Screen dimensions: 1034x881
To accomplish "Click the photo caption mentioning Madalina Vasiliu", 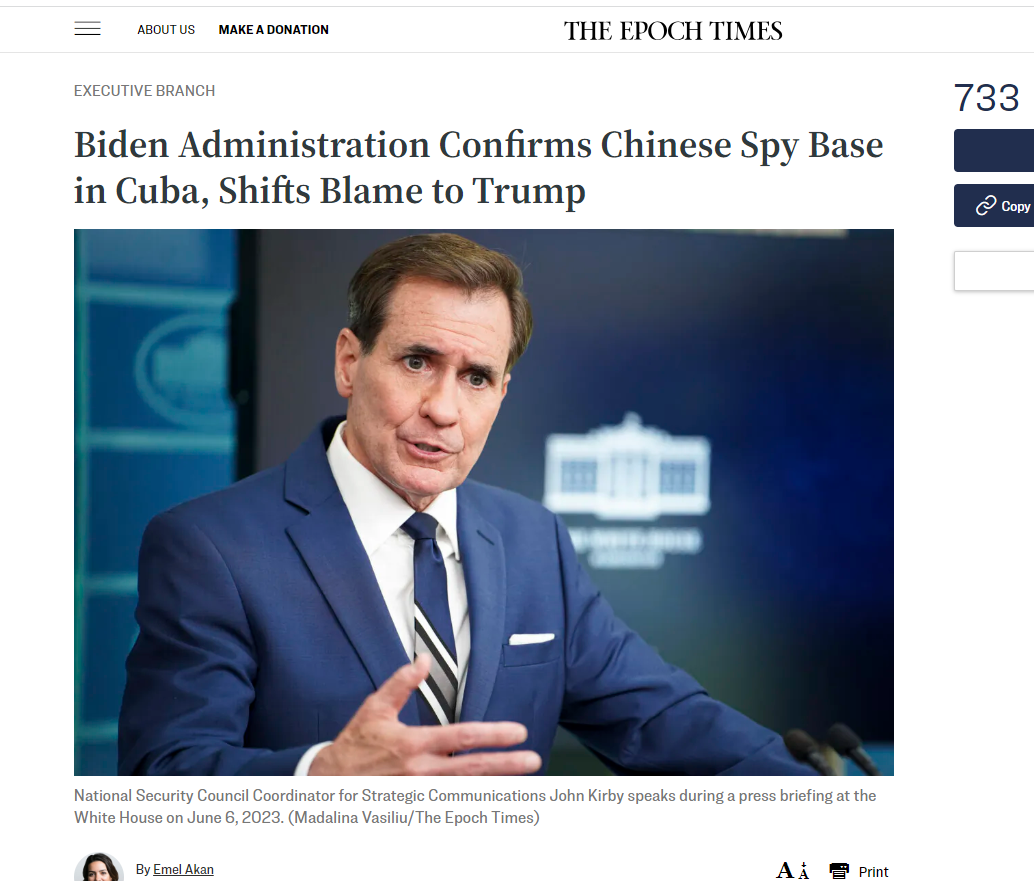I will pyautogui.click(x=475, y=806).
